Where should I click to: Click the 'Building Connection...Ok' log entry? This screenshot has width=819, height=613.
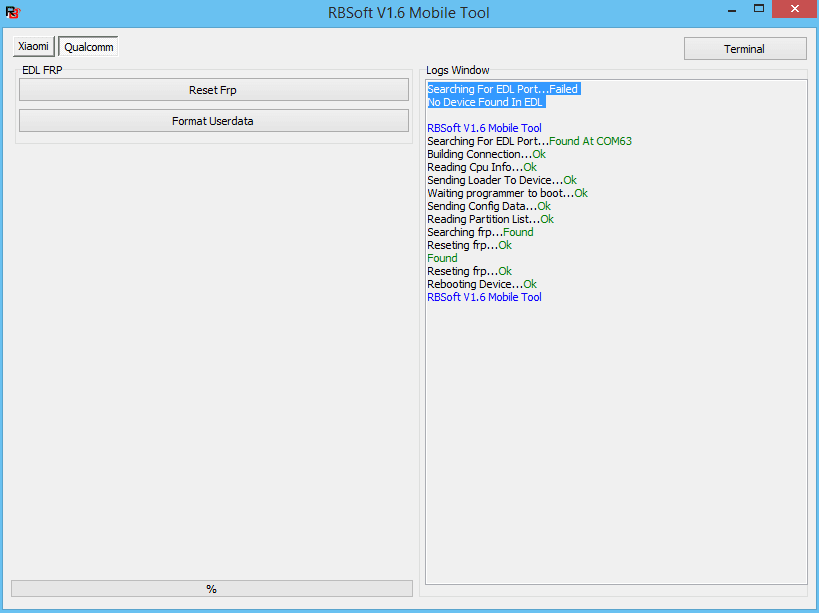[486, 154]
